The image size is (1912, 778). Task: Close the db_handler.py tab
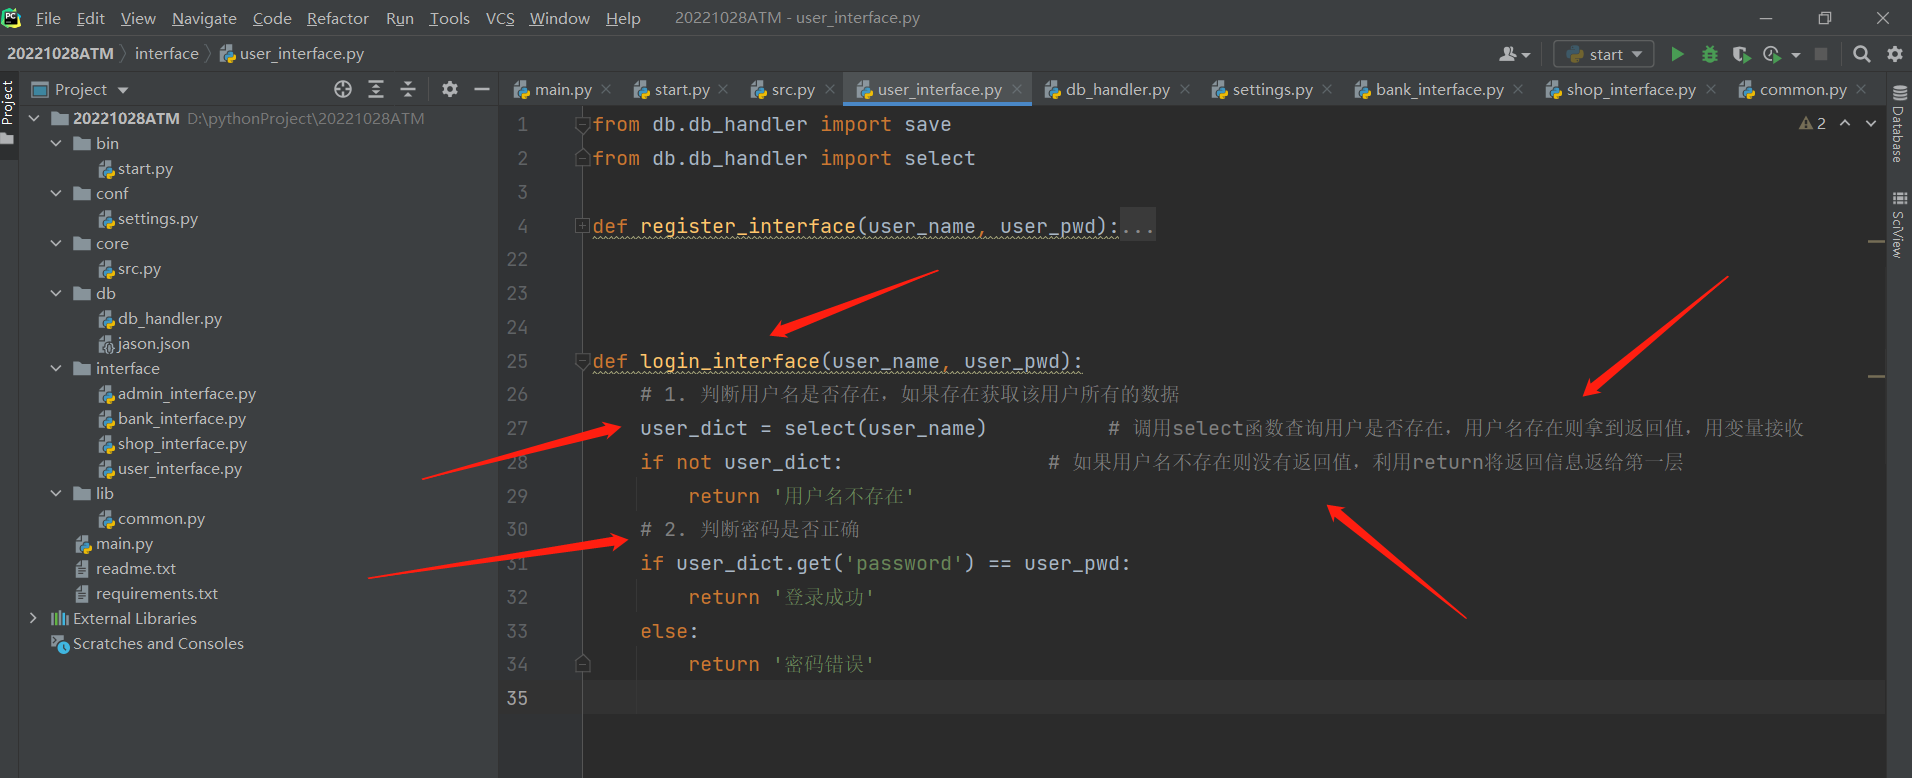[1185, 89]
